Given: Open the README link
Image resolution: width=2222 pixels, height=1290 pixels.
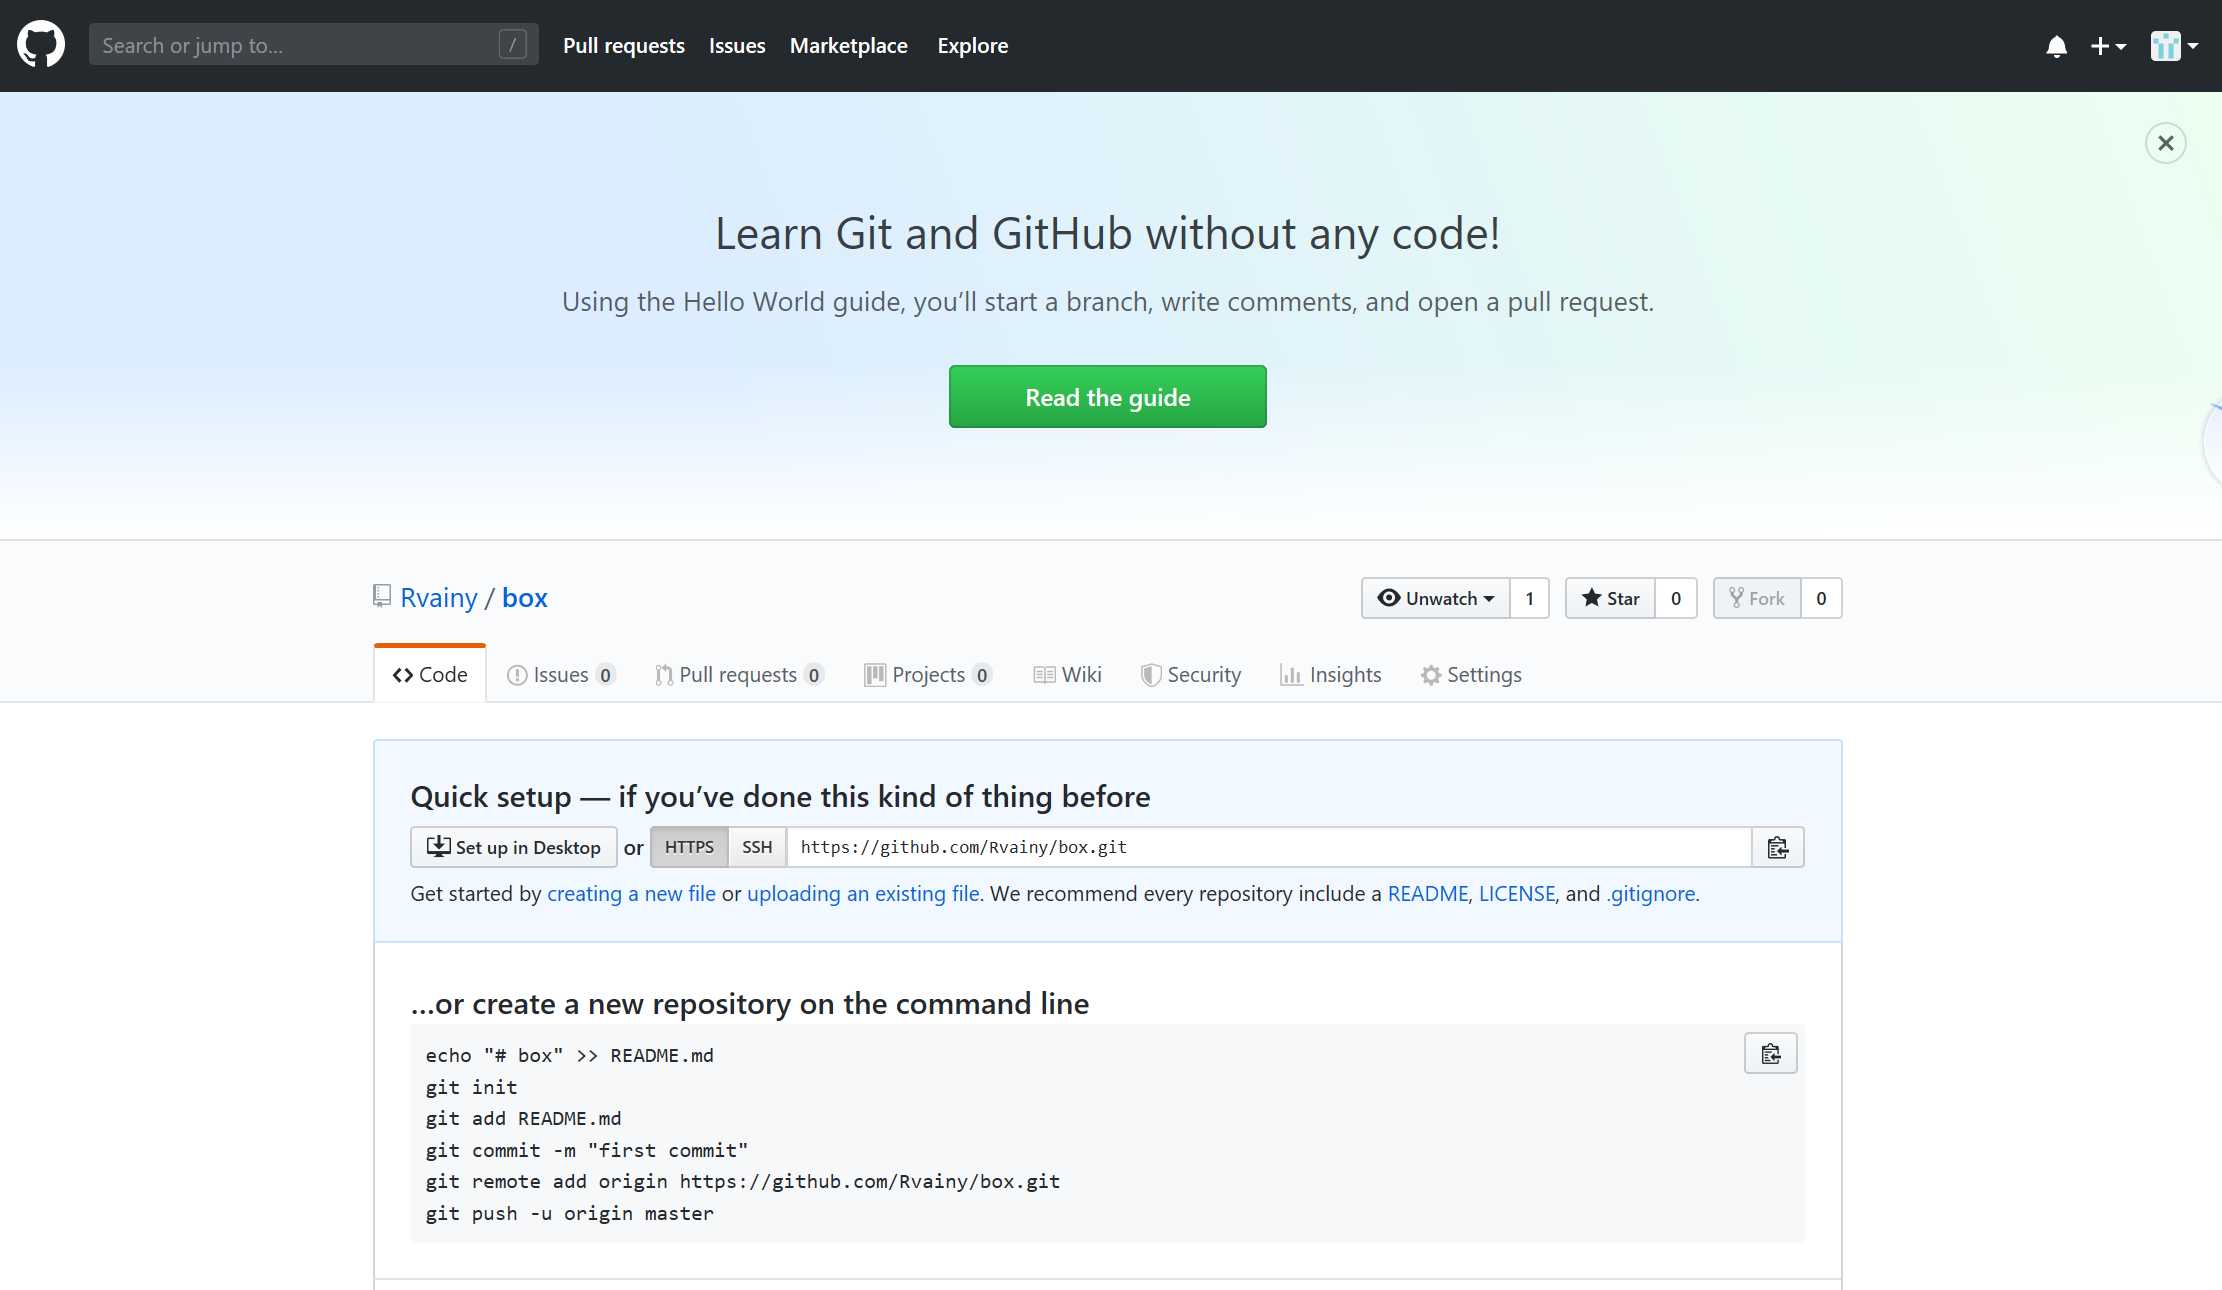Looking at the screenshot, I should (x=1427, y=894).
